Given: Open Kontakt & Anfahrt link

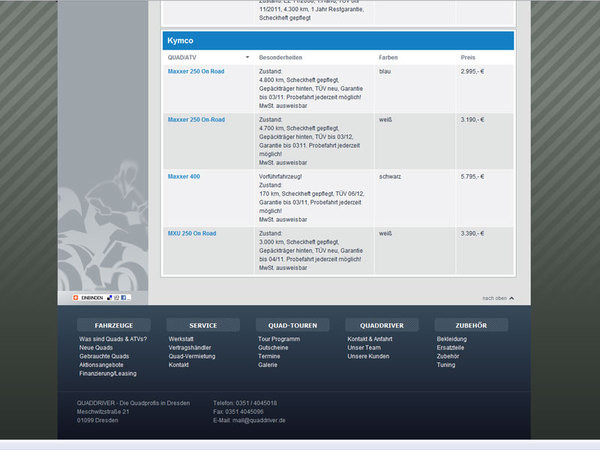Looking at the screenshot, I should 370,339.
